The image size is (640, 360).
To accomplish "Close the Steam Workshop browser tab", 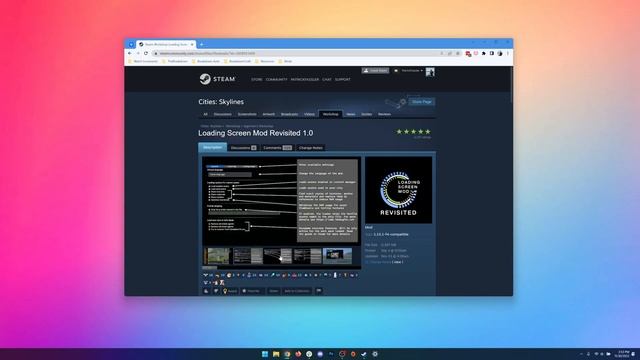I will 192,44.
